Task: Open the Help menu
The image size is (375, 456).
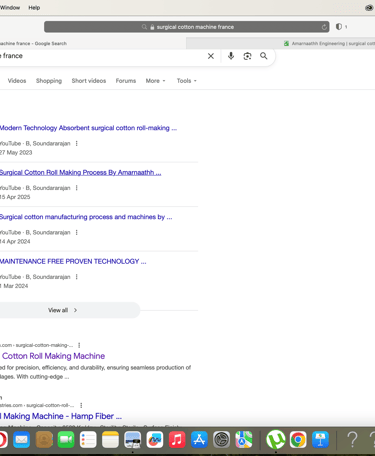Action: pyautogui.click(x=34, y=8)
